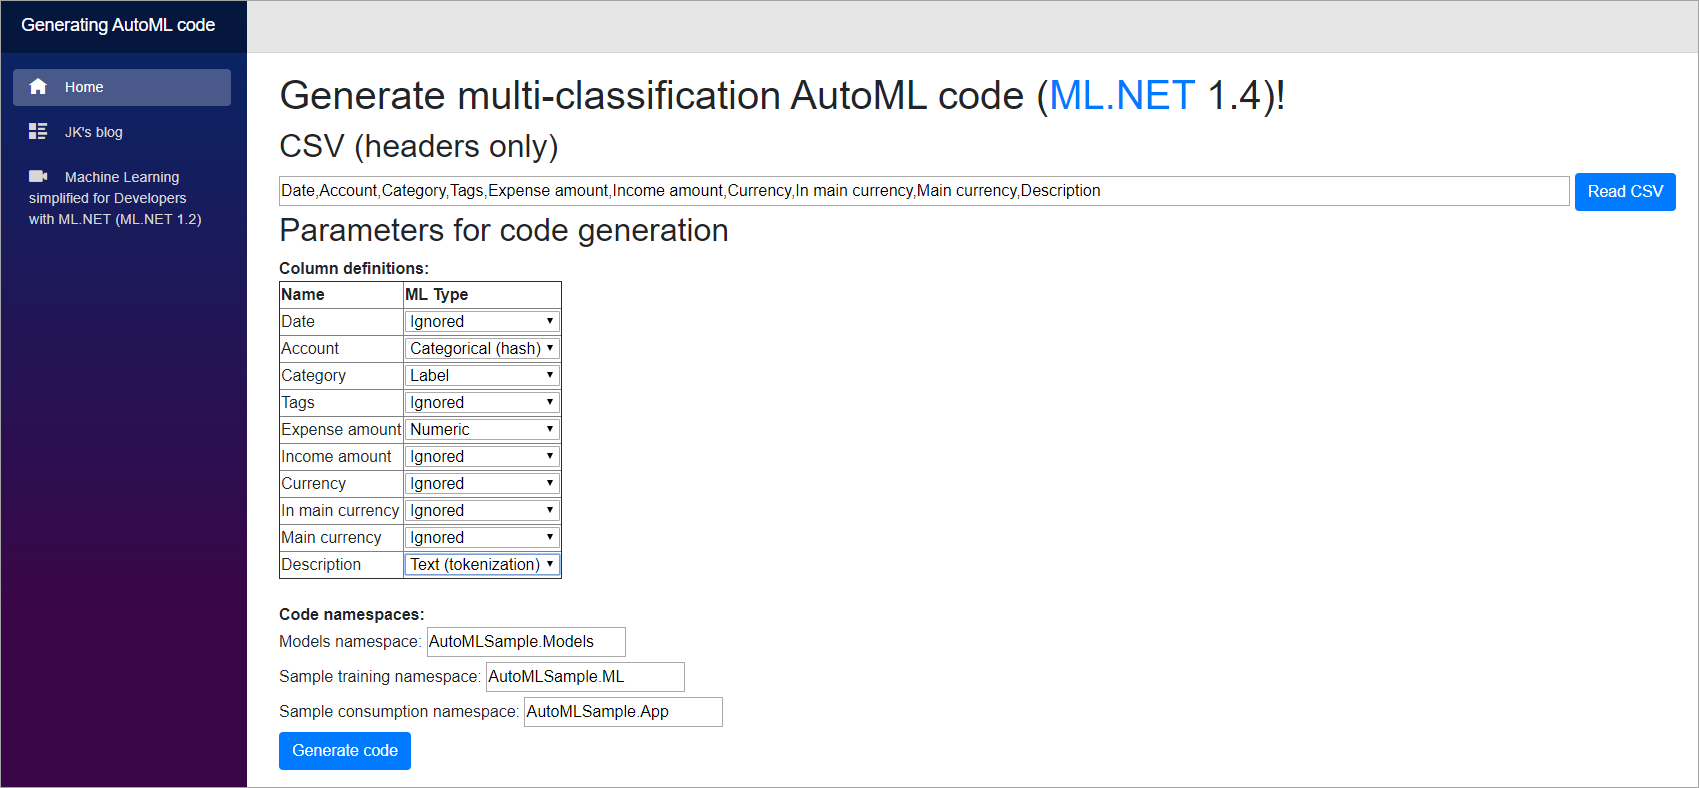Open the Home navigation item

click(122, 87)
